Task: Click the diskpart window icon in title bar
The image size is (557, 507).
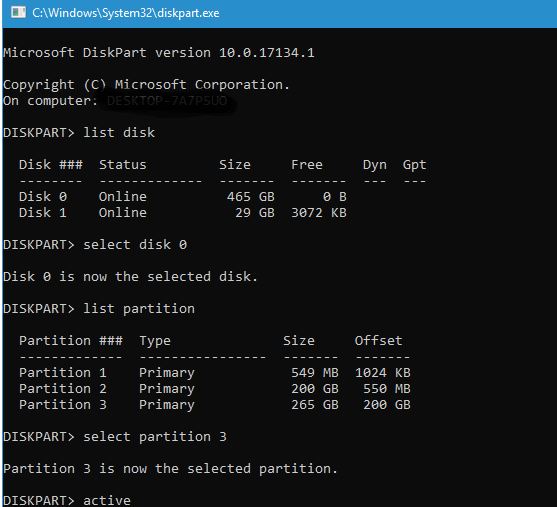Action: (x=18, y=13)
